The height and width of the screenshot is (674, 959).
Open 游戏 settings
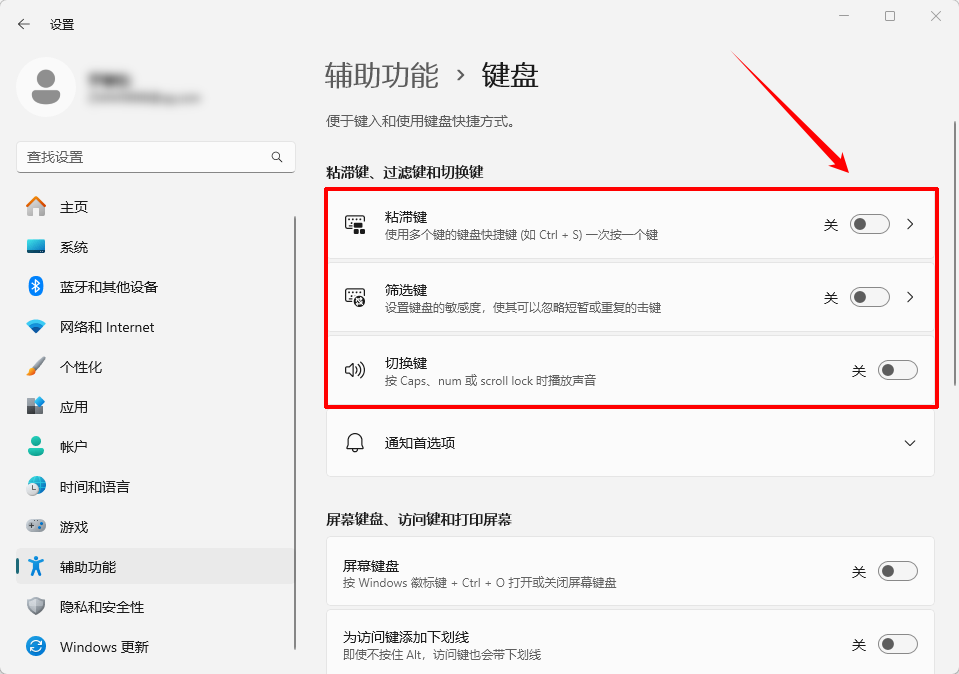tap(155, 526)
